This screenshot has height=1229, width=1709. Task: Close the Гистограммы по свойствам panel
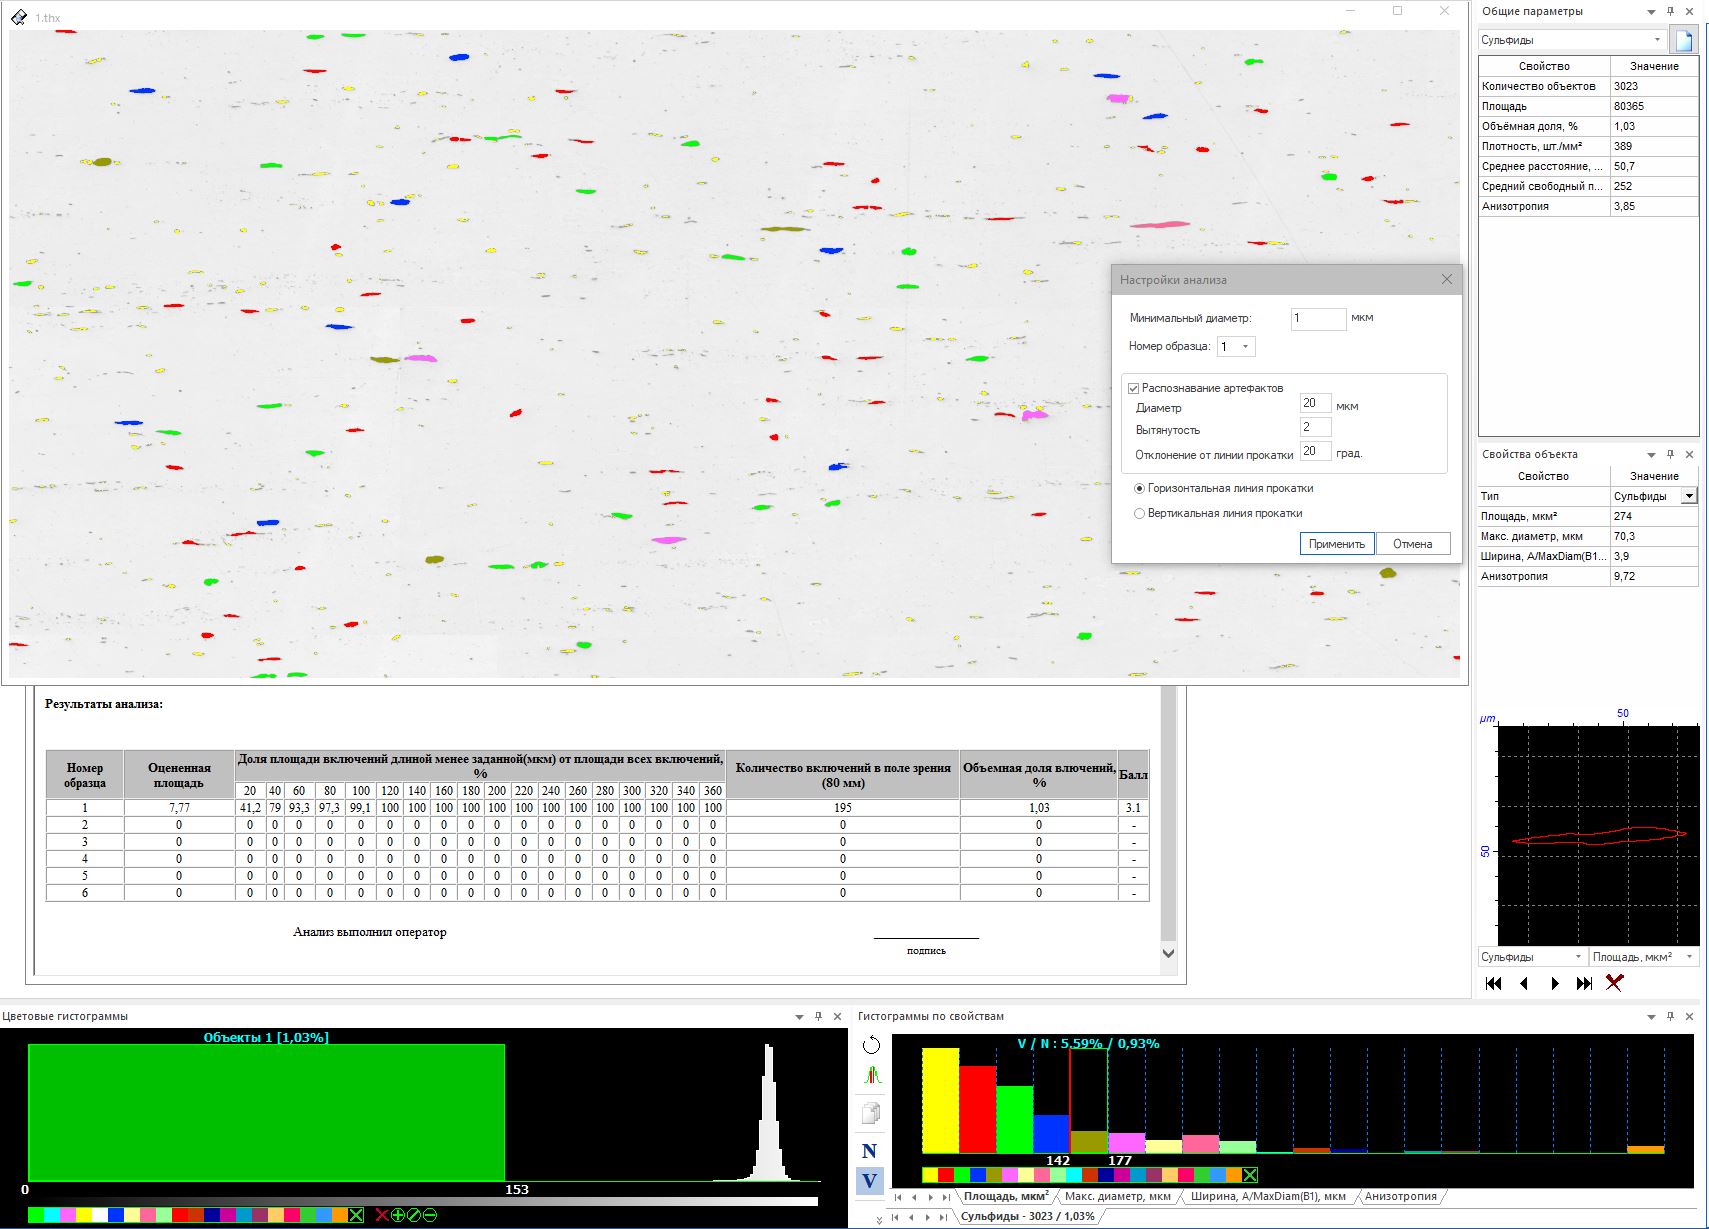pos(1689,1016)
